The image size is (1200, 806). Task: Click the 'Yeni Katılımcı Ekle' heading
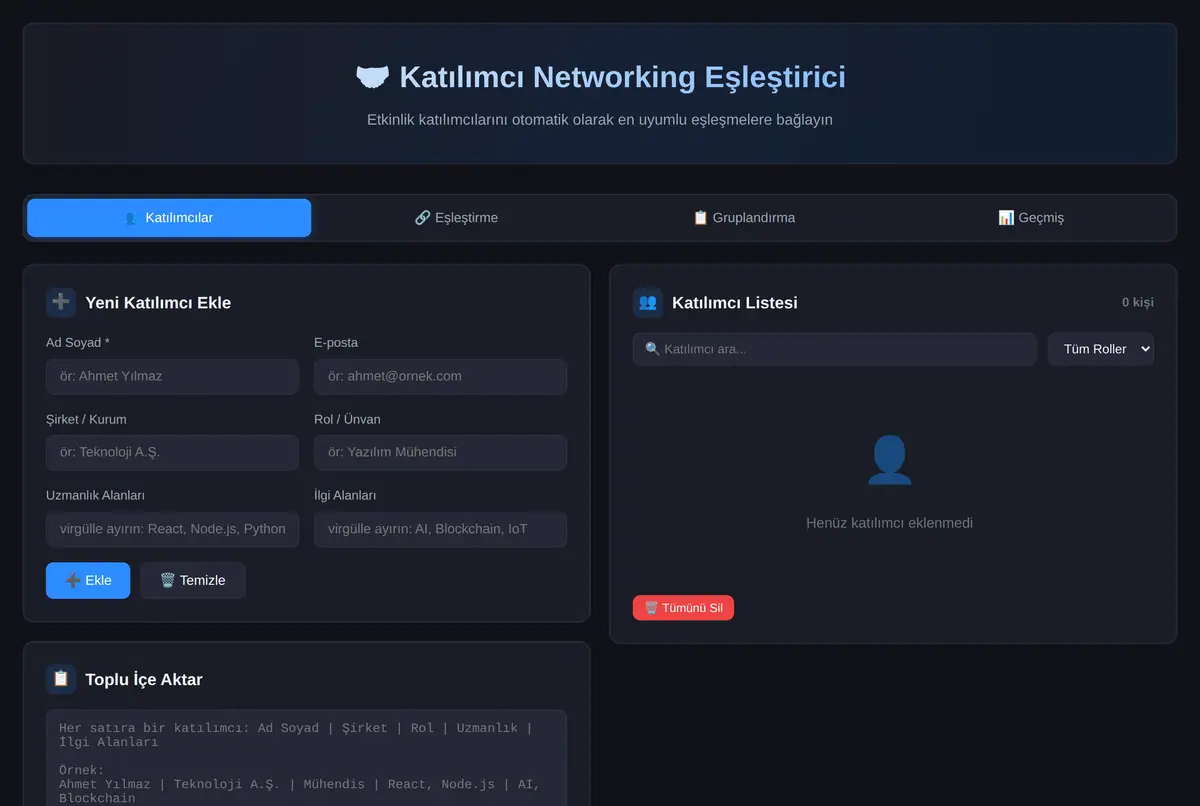[x=158, y=303]
